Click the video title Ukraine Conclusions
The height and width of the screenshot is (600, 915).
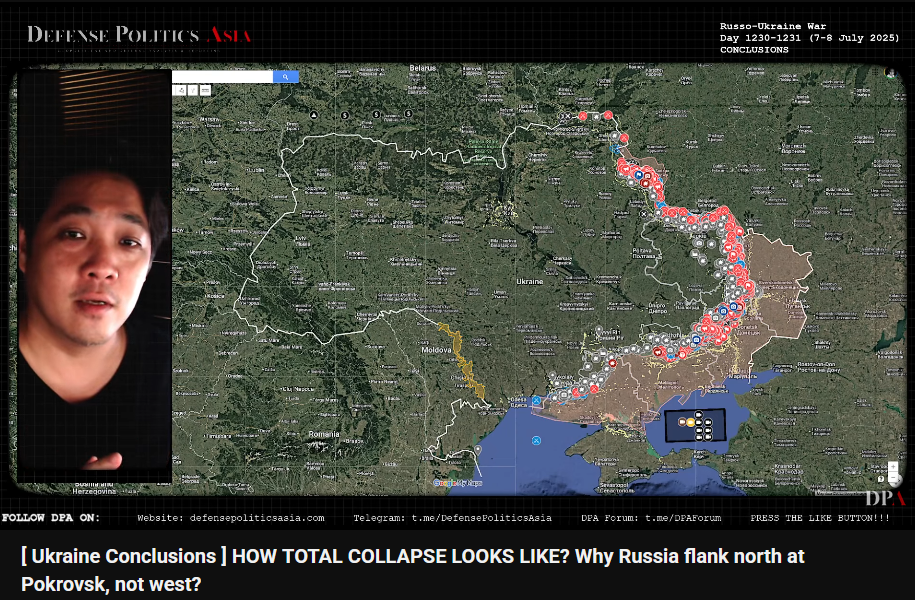[413, 570]
